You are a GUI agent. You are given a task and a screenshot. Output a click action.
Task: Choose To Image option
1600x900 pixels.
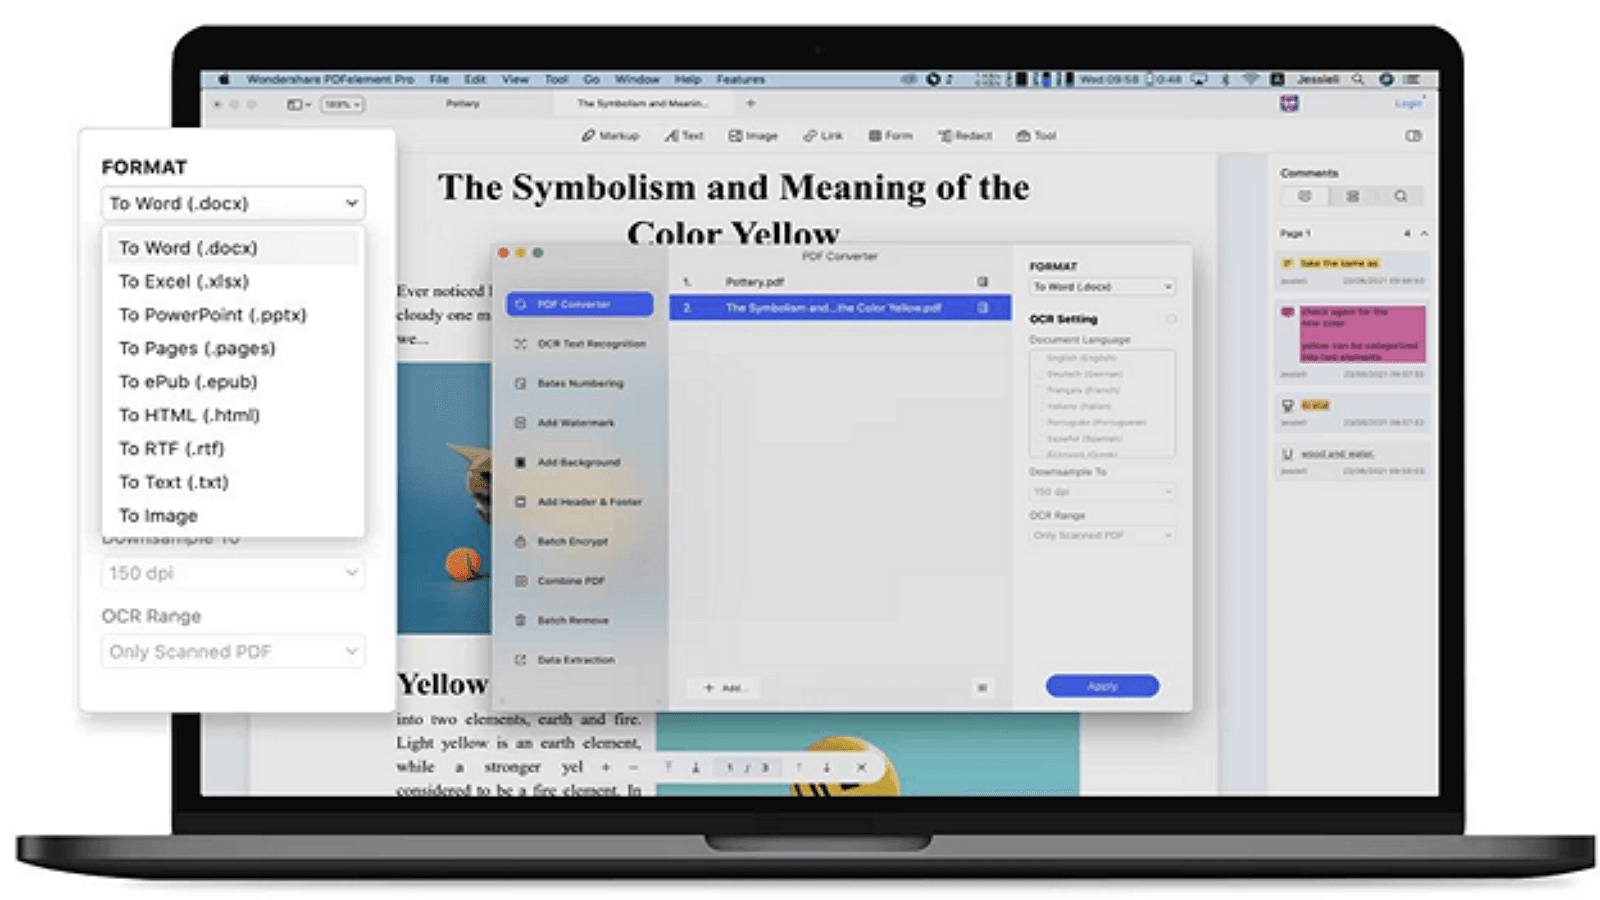point(232,516)
